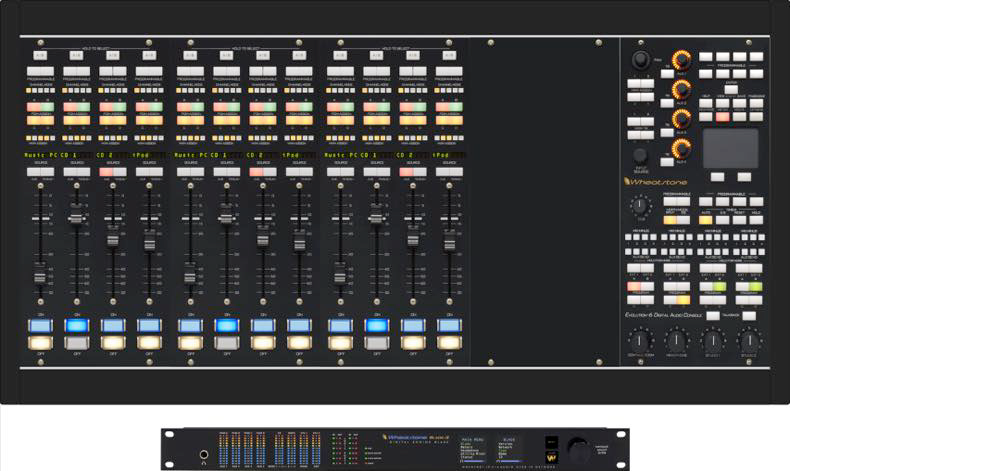1000x471 pixels.
Task: Click the large rotary encoder on the rack blade
Action: click(577, 449)
